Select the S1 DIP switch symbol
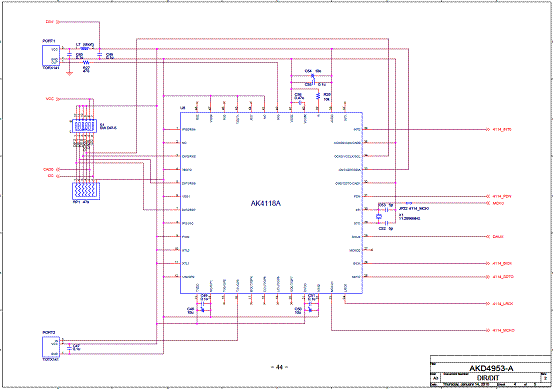The image size is (554, 390). tap(84, 126)
